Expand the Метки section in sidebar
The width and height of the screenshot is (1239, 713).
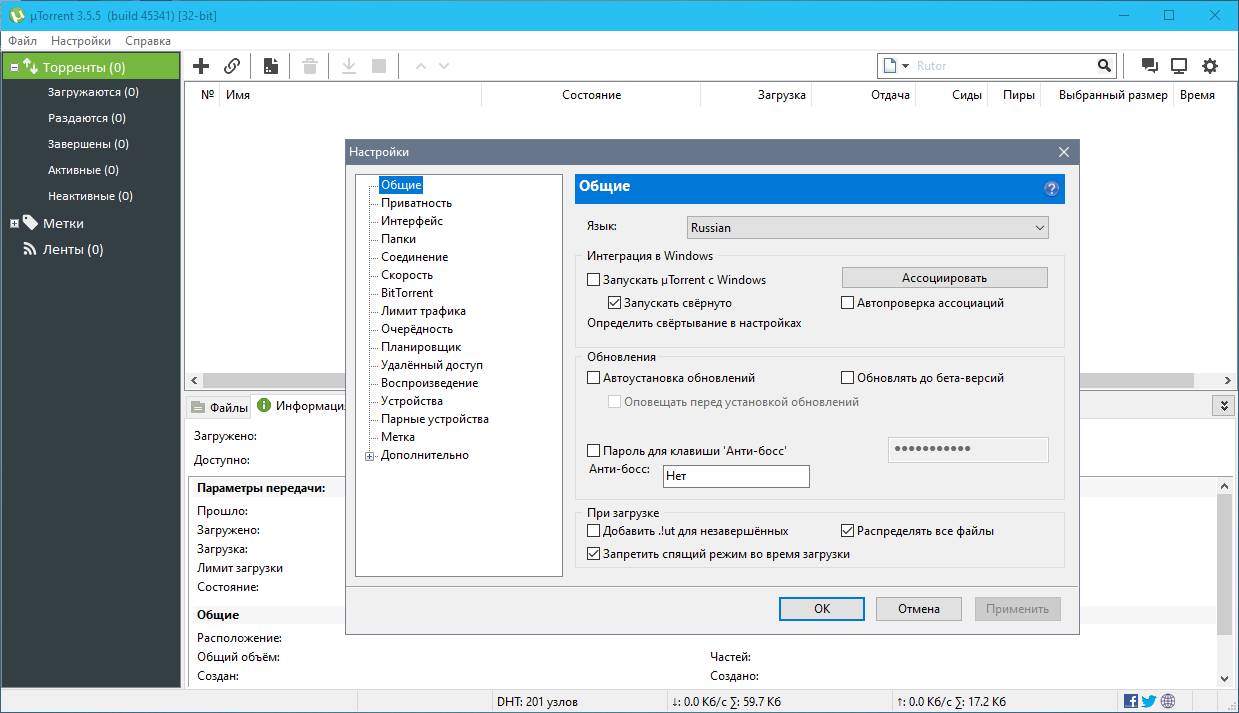(14, 224)
